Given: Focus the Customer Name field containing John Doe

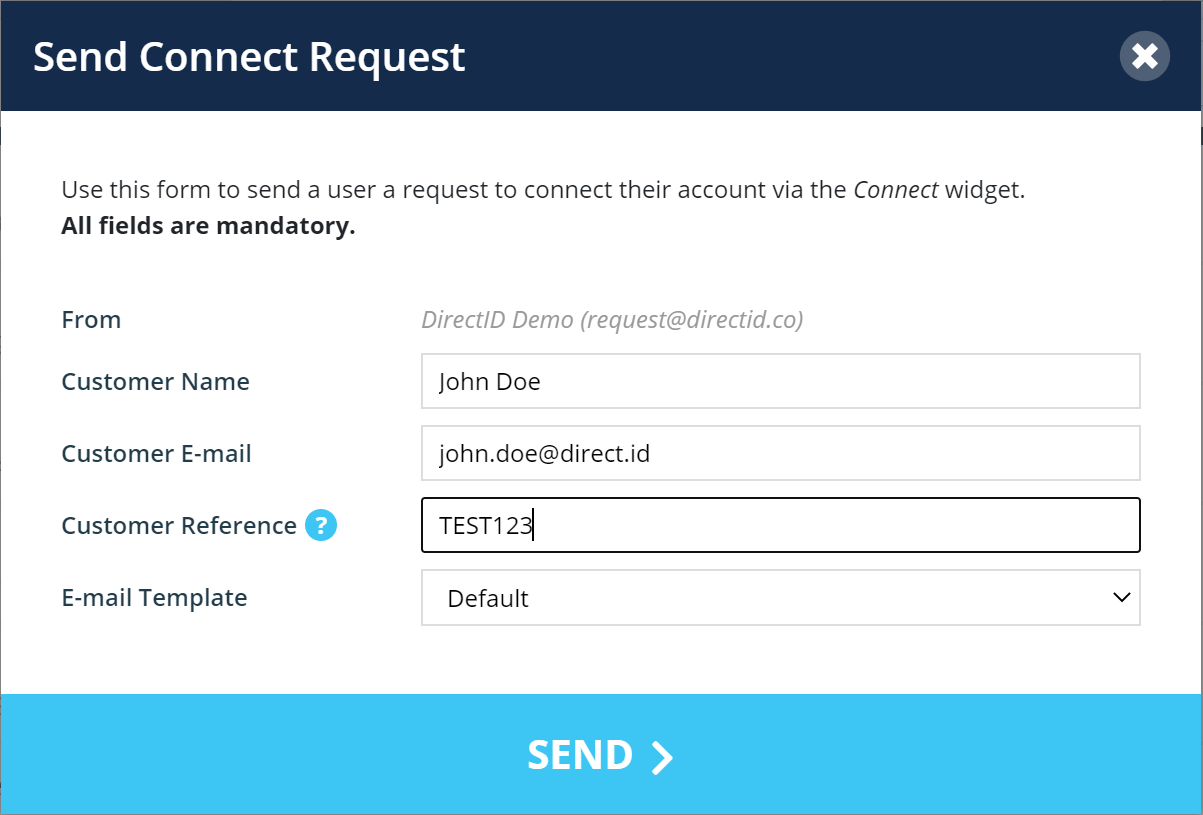Looking at the screenshot, I should coord(781,381).
